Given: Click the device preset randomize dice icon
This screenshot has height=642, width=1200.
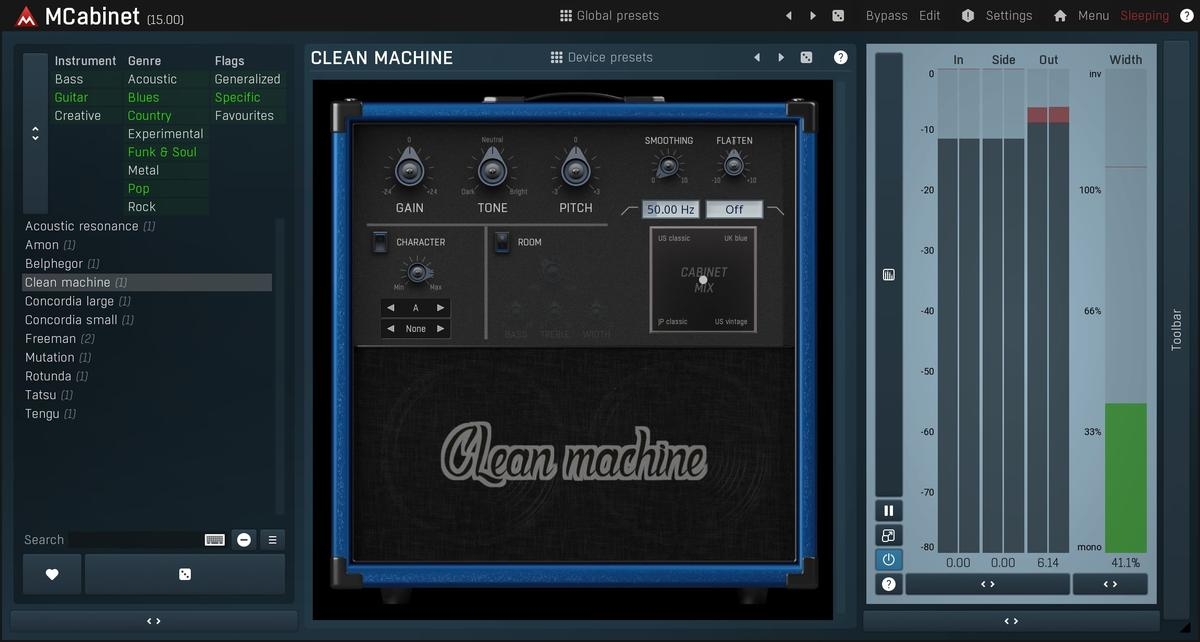Looking at the screenshot, I should (806, 58).
